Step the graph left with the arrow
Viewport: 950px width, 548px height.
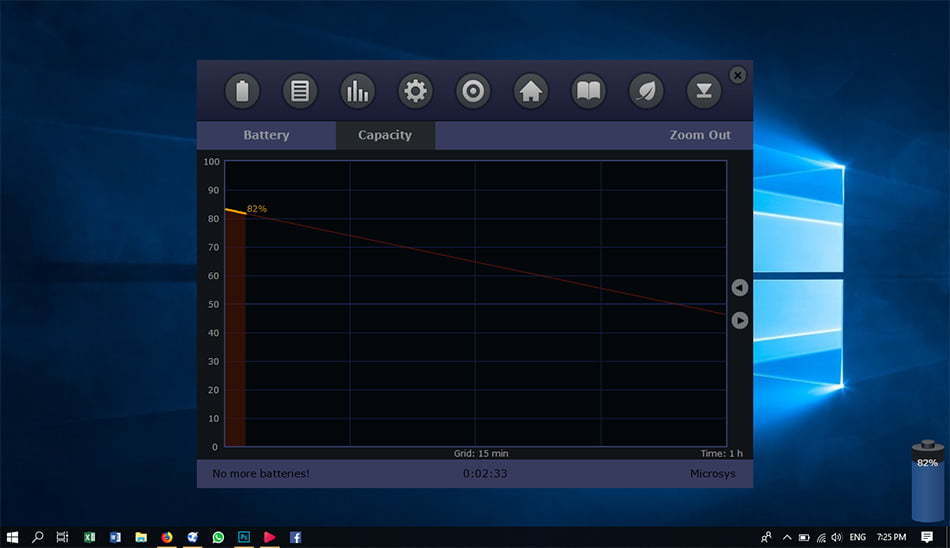[739, 287]
